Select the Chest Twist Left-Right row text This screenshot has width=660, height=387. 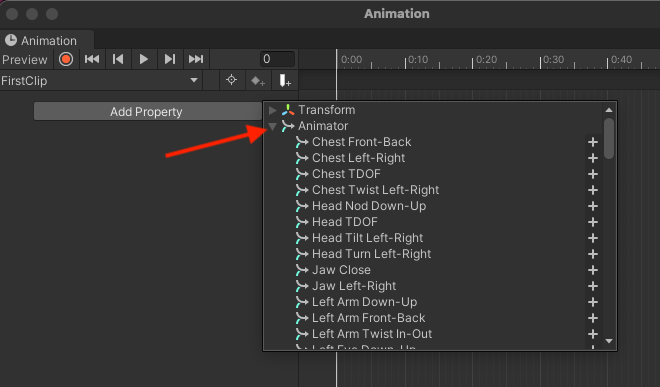point(375,190)
